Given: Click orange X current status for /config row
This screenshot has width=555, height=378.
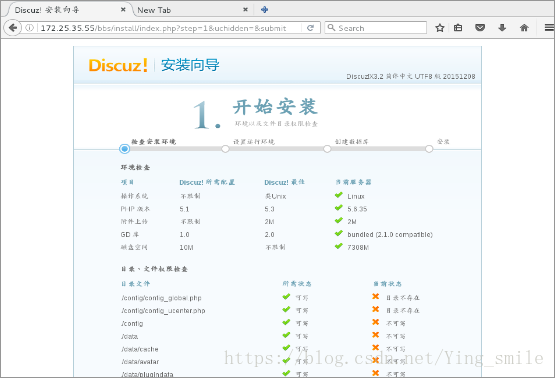Looking at the screenshot, I should tap(376, 322).
